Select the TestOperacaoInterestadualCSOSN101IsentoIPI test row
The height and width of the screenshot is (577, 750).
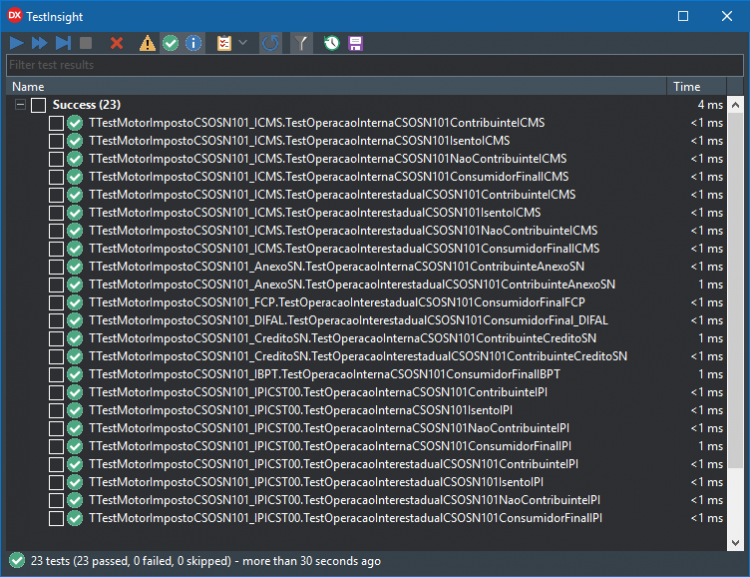[367, 482]
